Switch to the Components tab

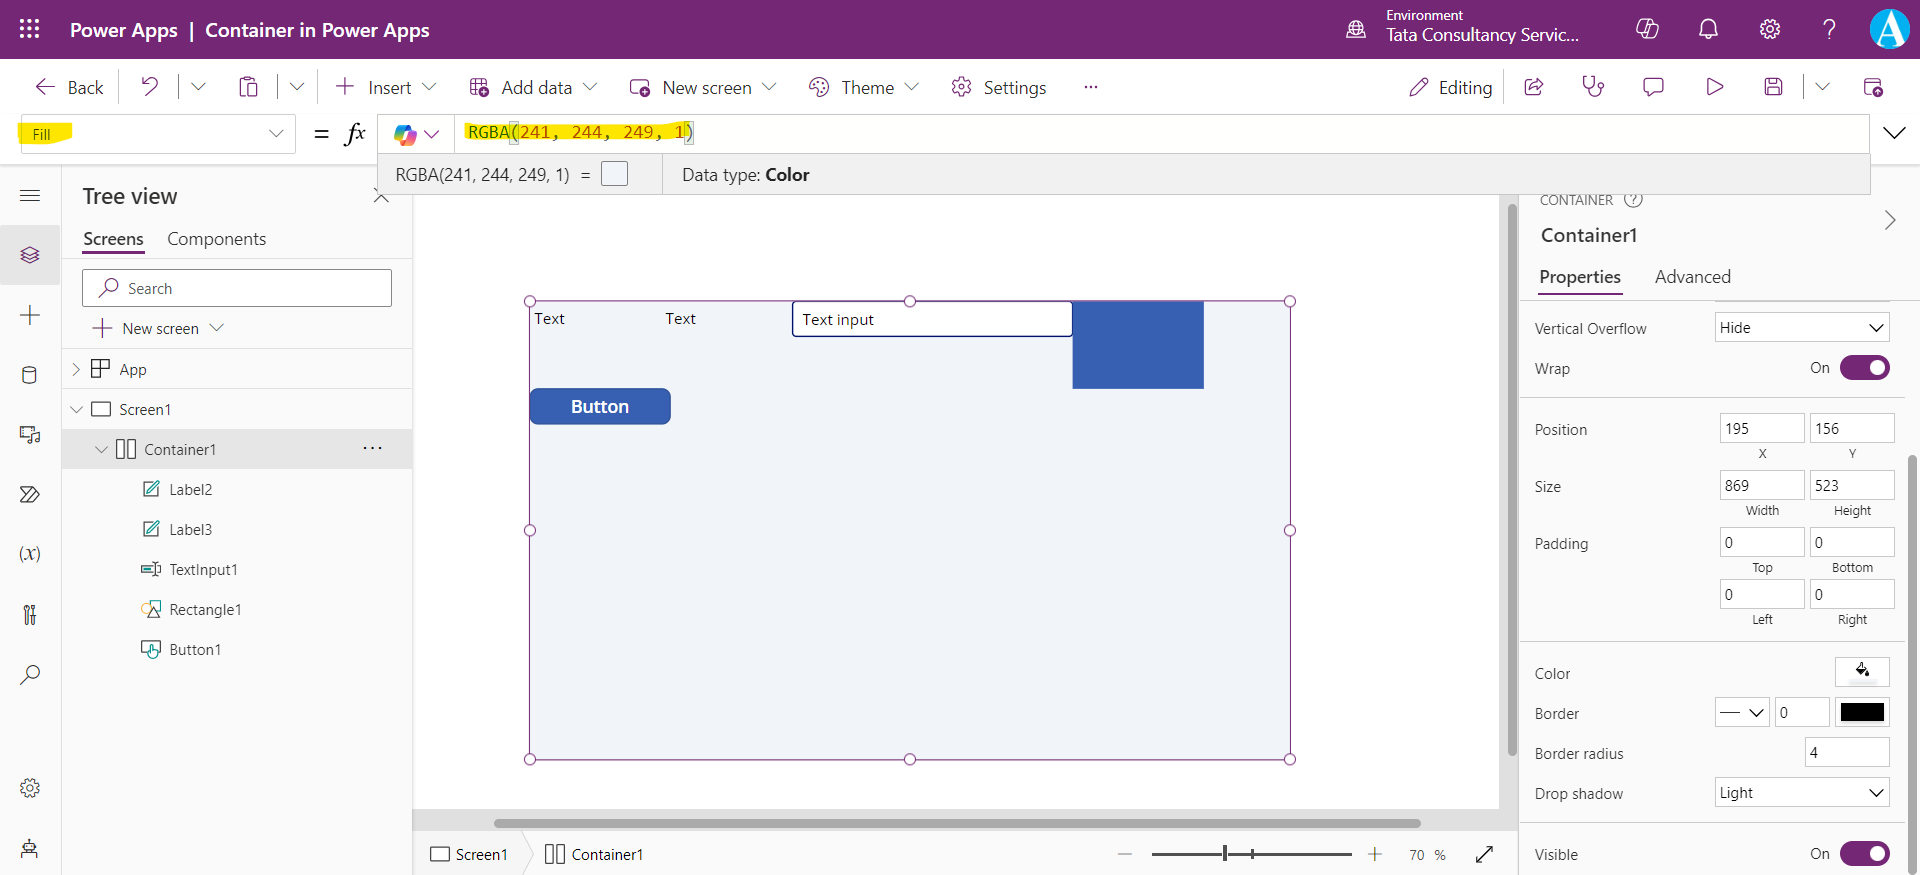click(x=216, y=239)
